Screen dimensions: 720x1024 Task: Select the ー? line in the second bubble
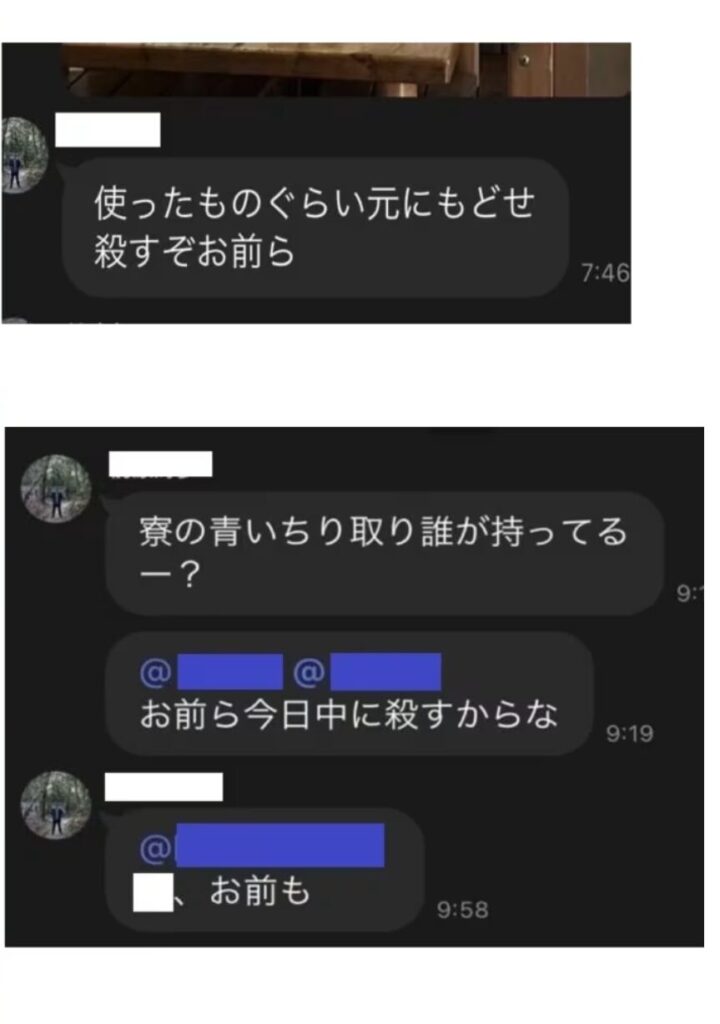[x=170, y=577]
